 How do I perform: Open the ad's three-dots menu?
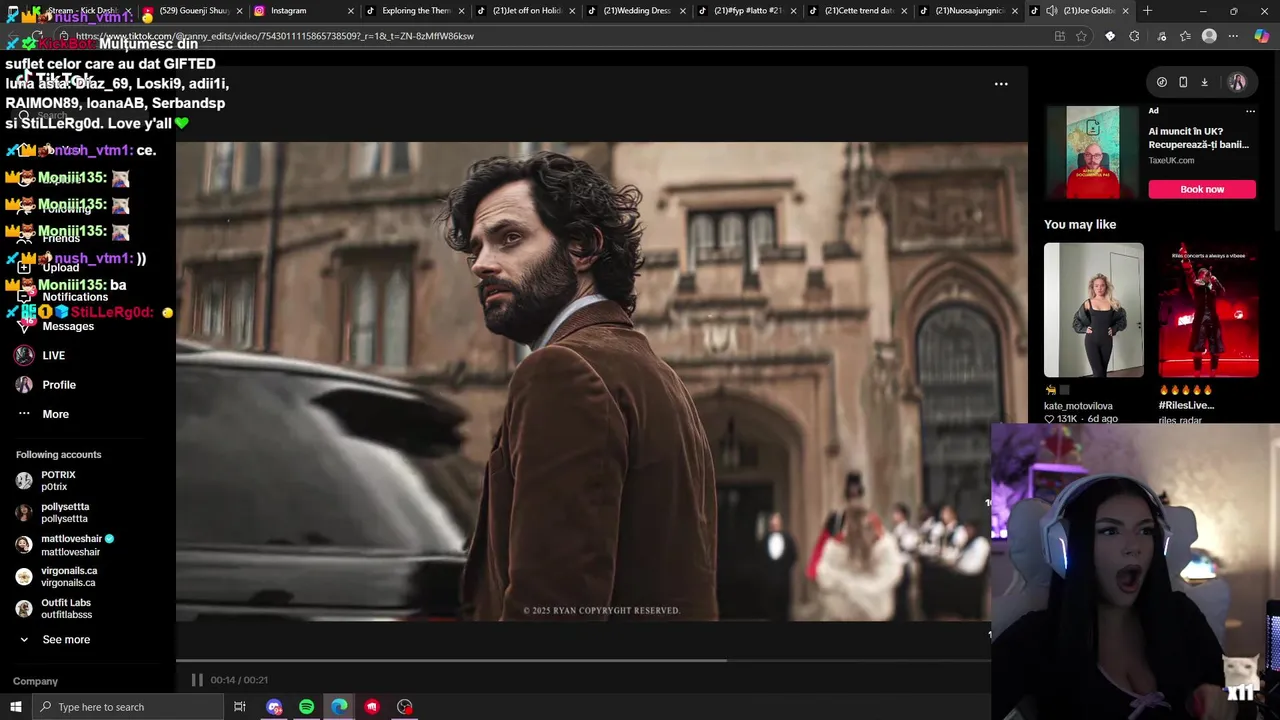[x=1250, y=111]
